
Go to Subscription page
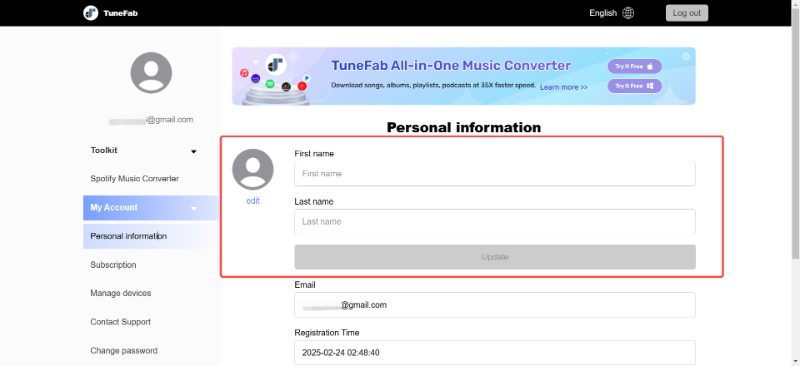(113, 265)
